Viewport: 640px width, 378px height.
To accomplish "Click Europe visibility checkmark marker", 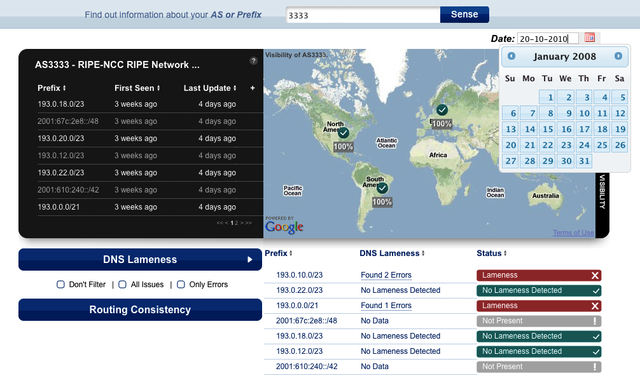I will tap(442, 110).
